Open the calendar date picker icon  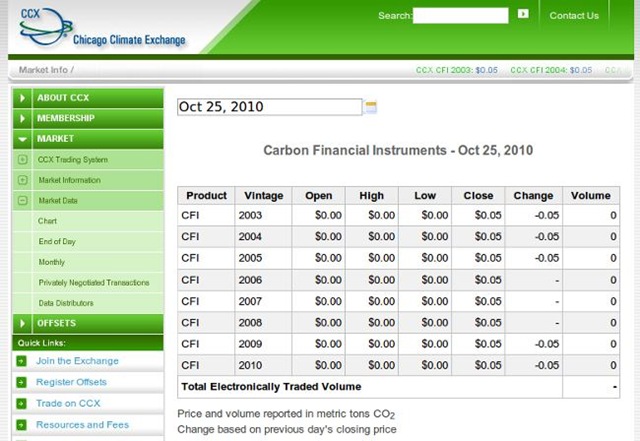(371, 107)
